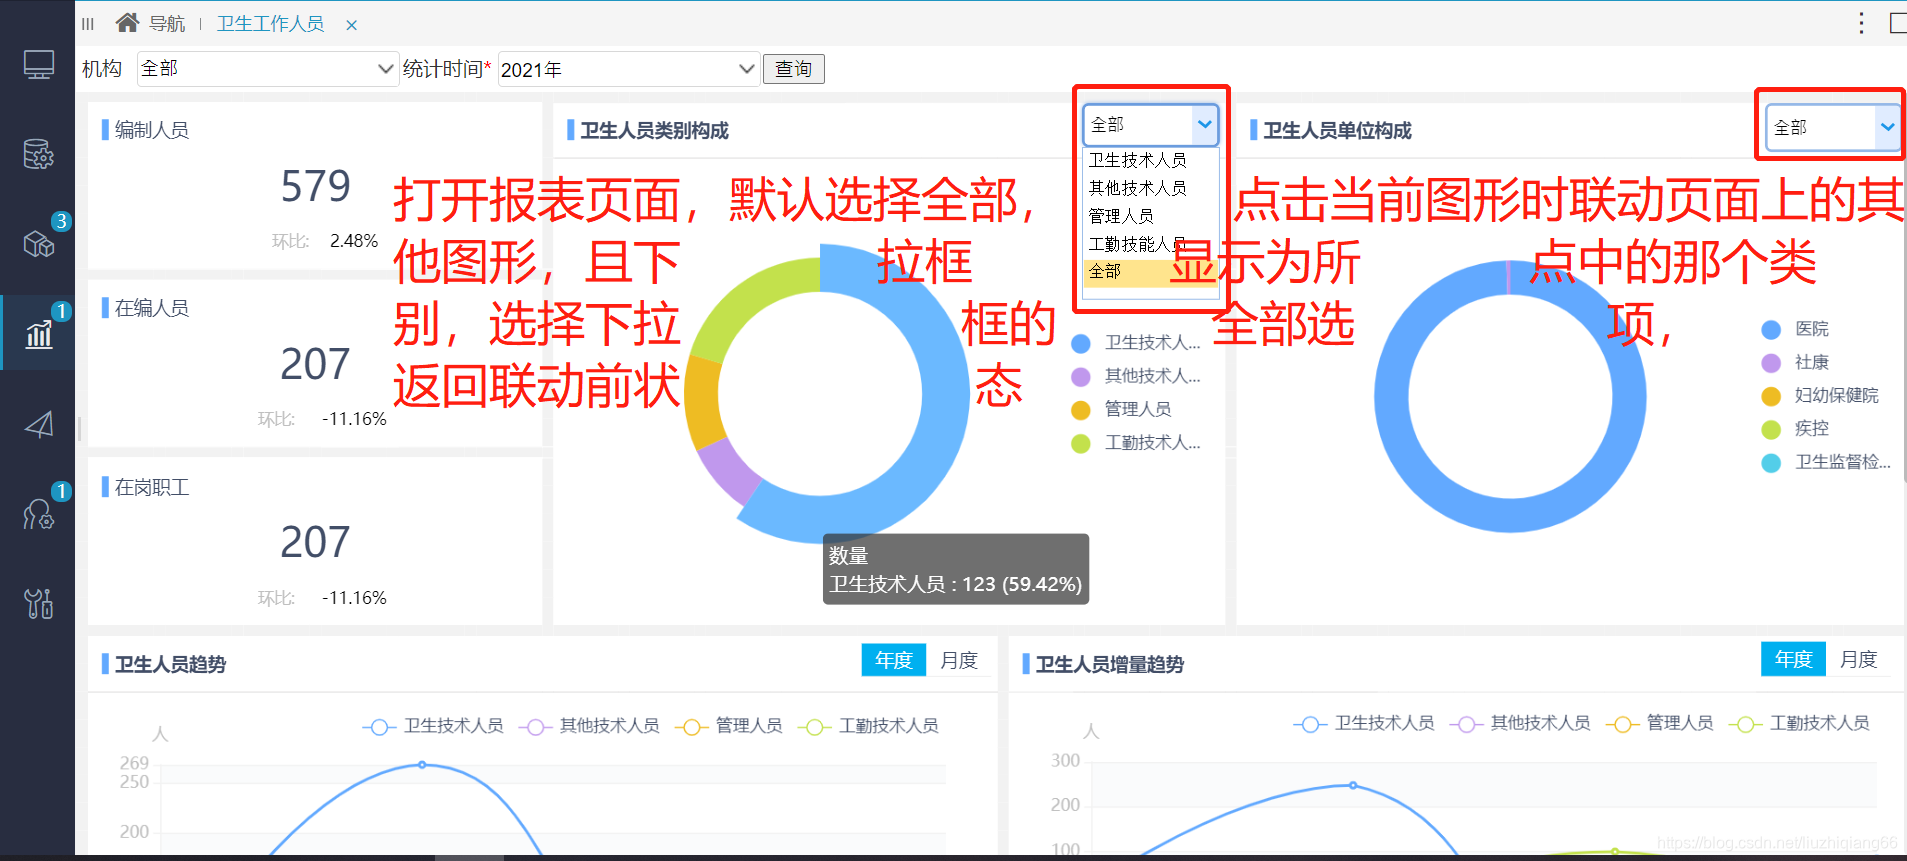The image size is (1907, 861).
Task: Open the monitor icon in left sidebar
Action: [x=39, y=65]
